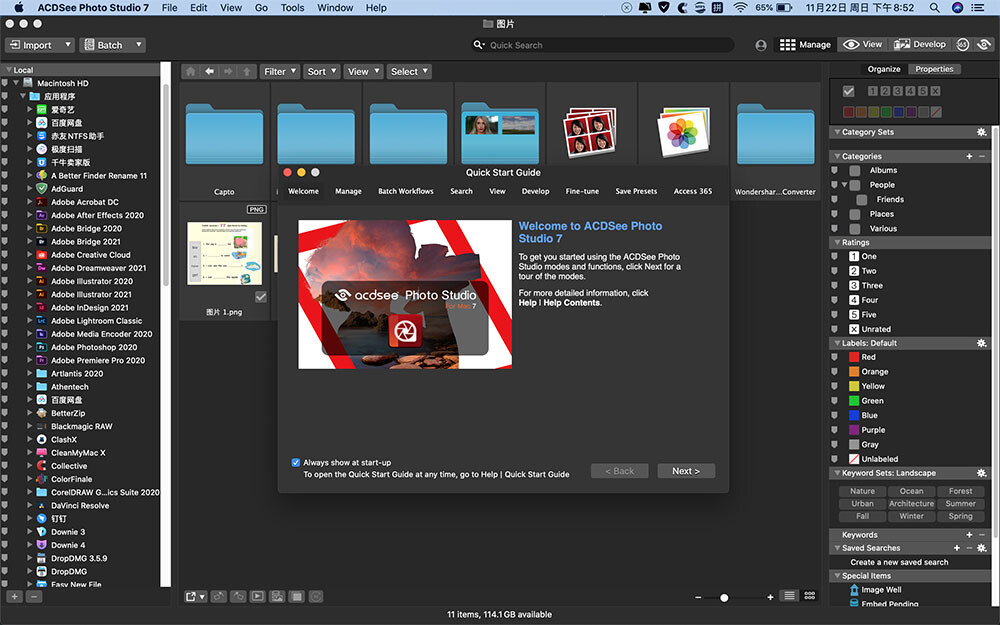
Task: Open the Batch dropdown button
Action: pos(112,45)
